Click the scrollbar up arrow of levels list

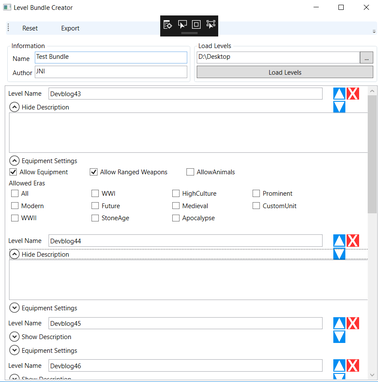coord(372,91)
